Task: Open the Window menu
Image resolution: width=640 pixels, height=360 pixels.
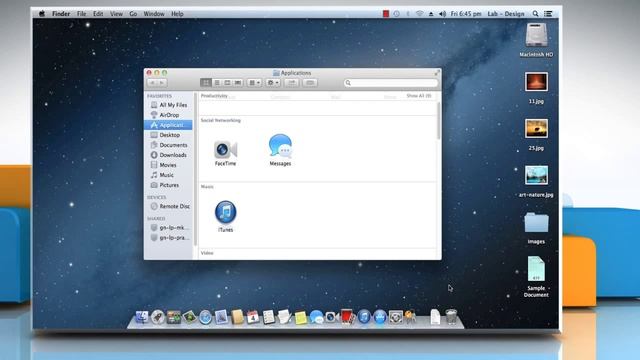Action: (154, 13)
